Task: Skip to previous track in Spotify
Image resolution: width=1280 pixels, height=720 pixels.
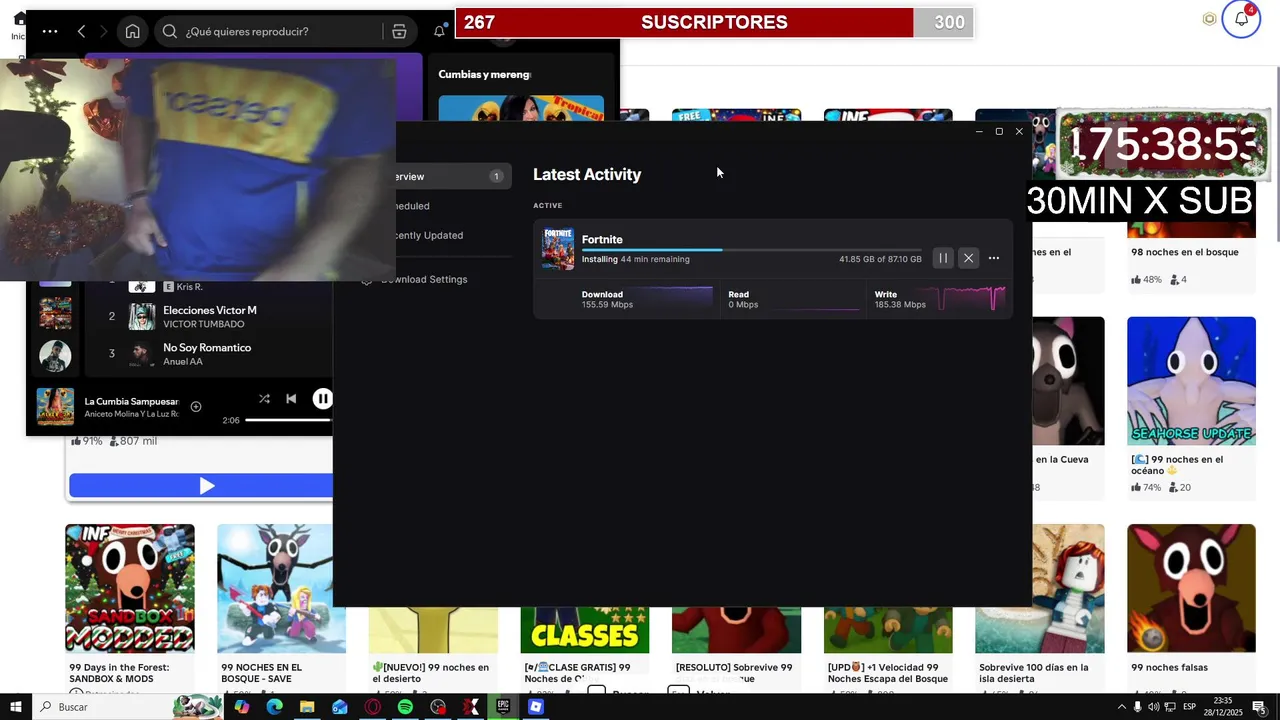Action: [x=291, y=399]
